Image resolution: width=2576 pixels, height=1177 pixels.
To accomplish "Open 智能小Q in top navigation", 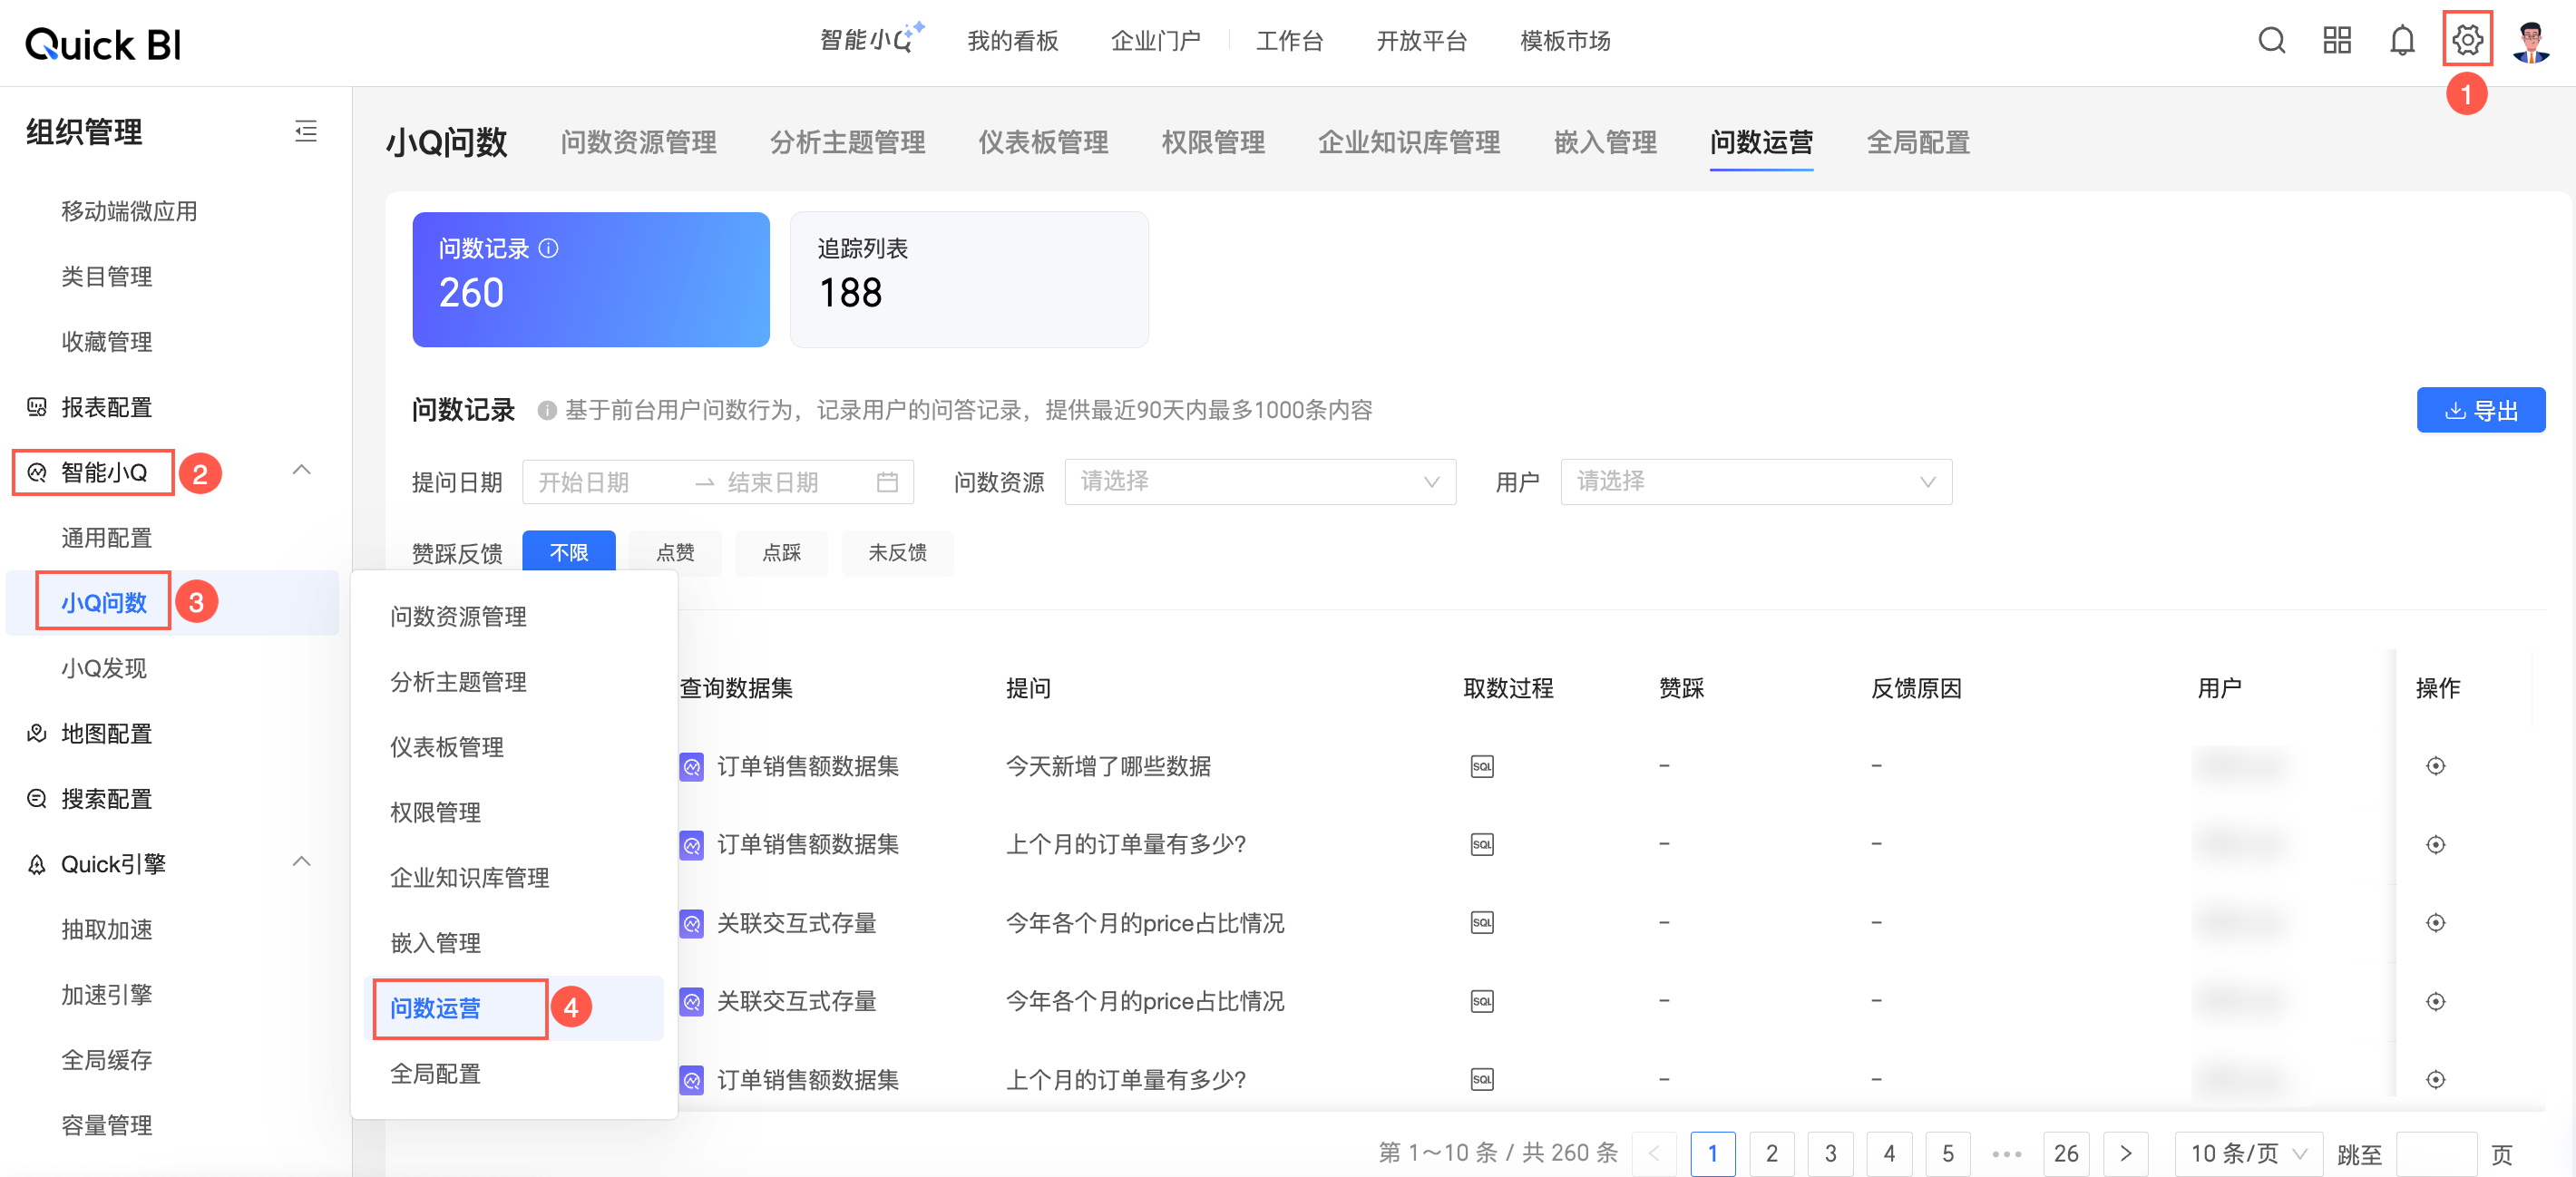I will click(871, 39).
